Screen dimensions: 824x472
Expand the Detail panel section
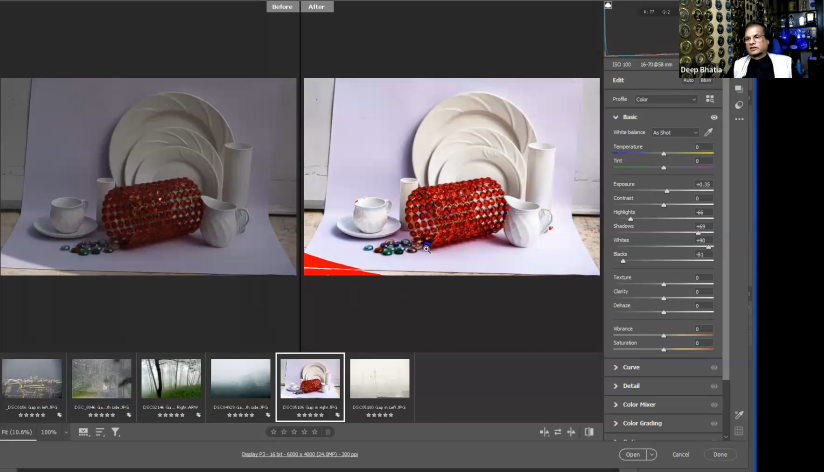pyautogui.click(x=631, y=386)
